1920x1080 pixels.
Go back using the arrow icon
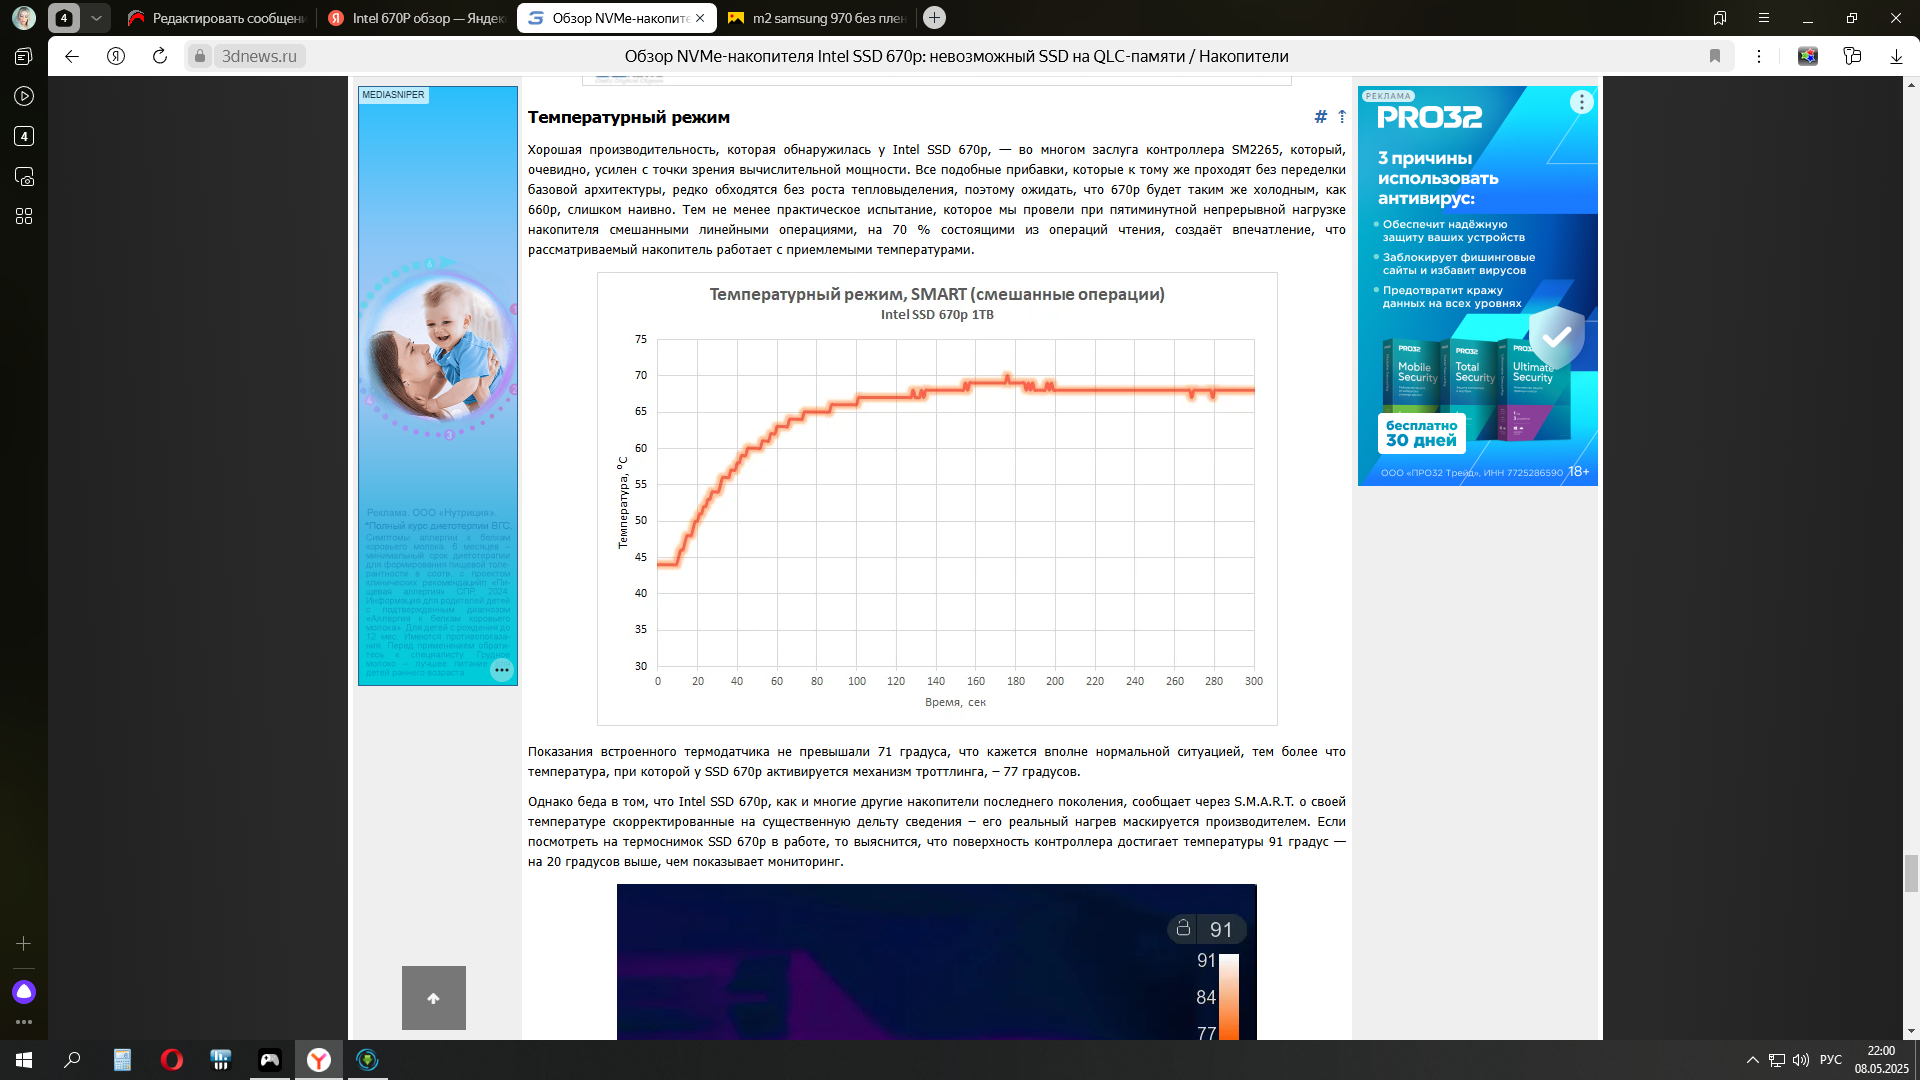72,56
